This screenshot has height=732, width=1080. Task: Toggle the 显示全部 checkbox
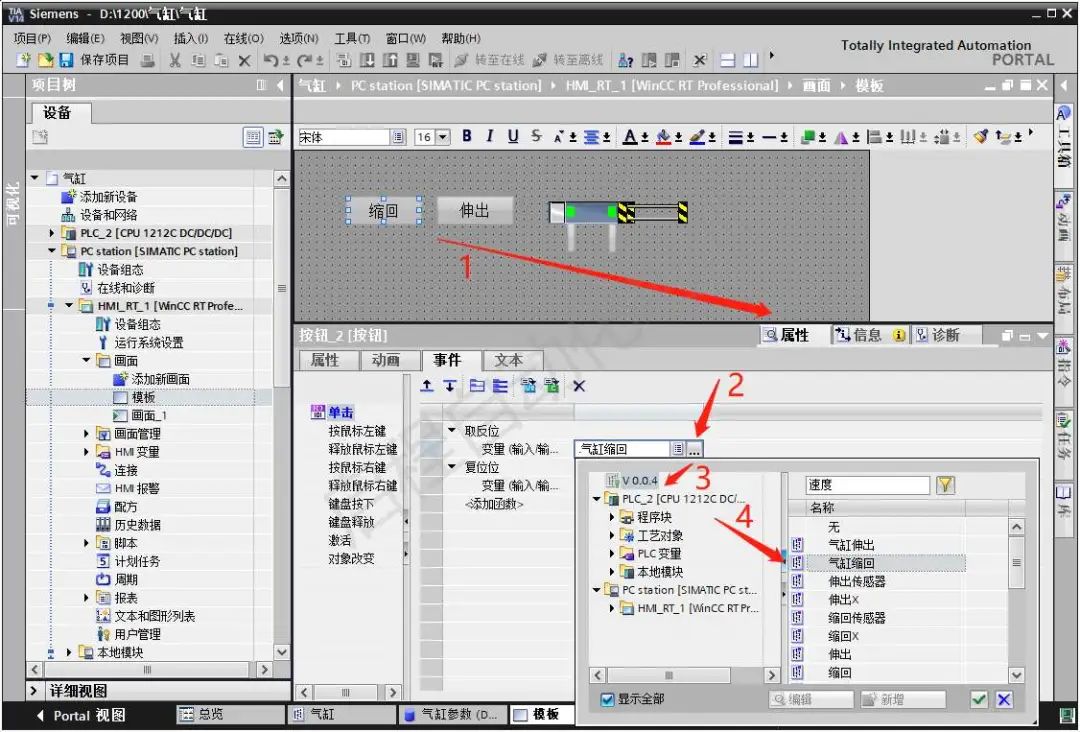point(607,700)
